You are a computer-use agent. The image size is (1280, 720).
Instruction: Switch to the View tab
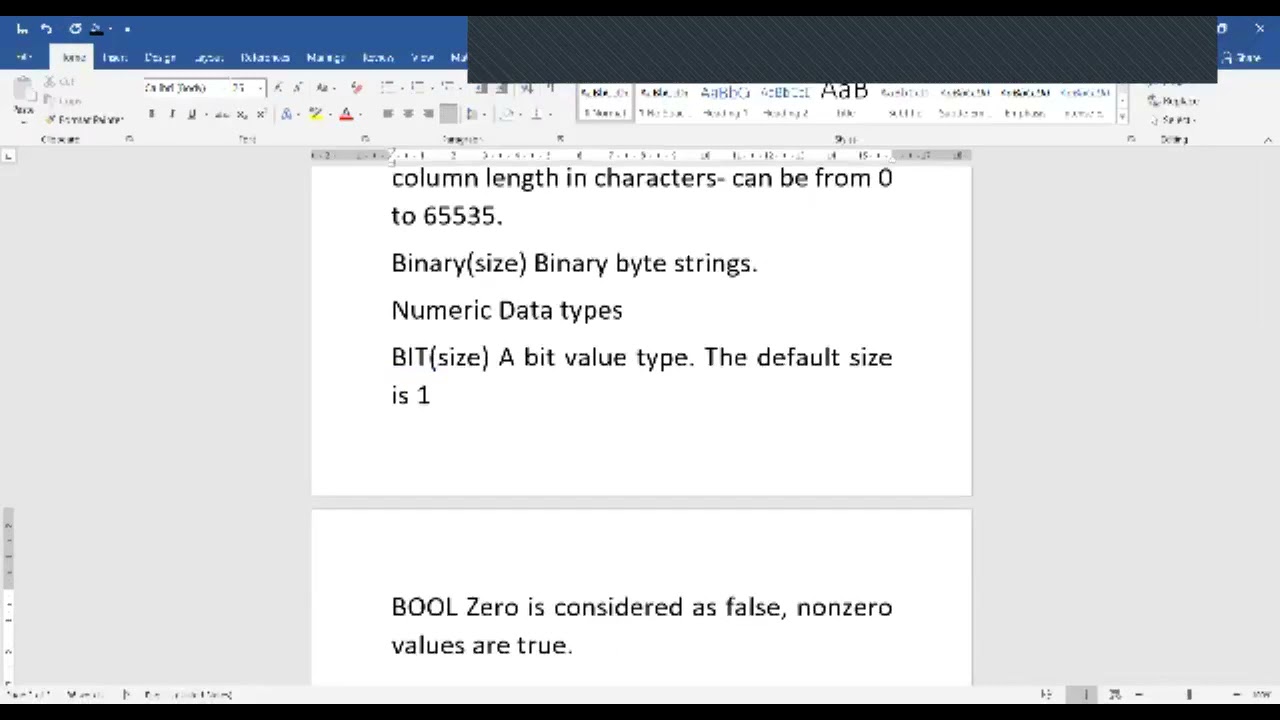click(x=423, y=58)
